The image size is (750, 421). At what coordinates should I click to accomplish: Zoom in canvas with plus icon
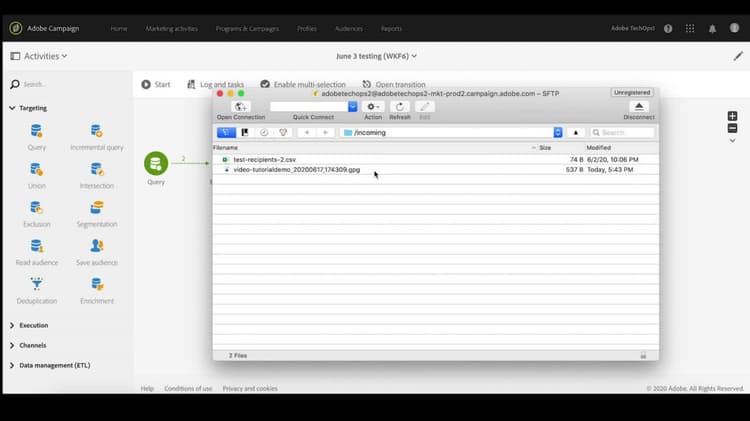(x=732, y=116)
